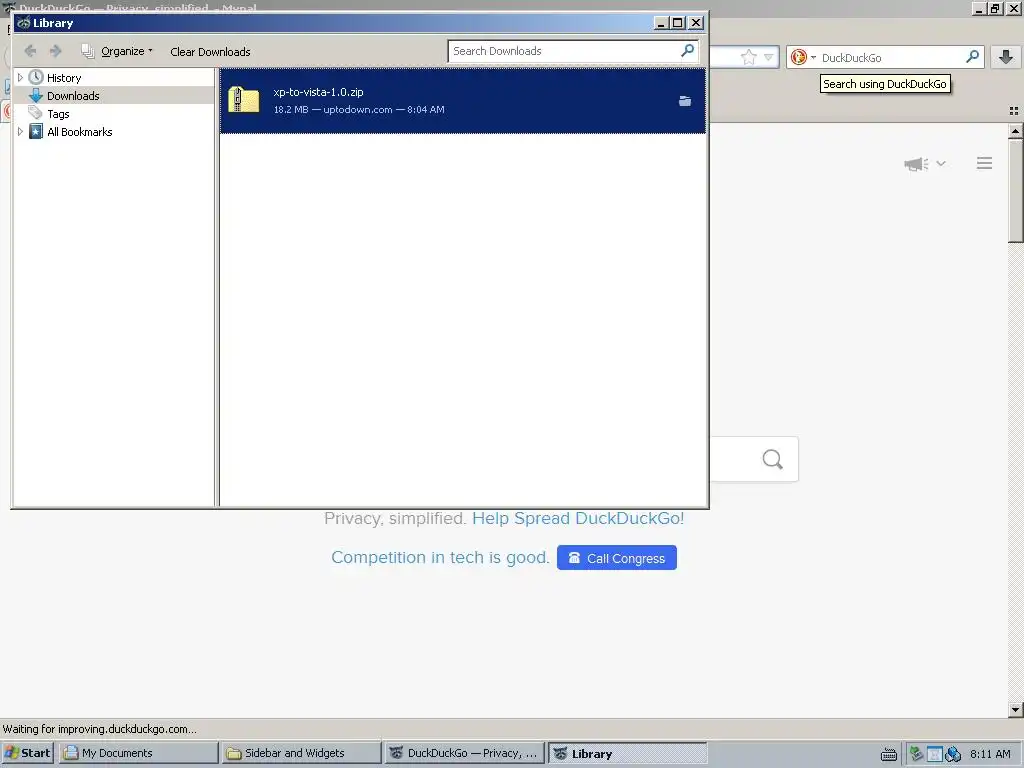This screenshot has width=1024, height=768.
Task: Clear Downloads list
Action: tap(210, 52)
